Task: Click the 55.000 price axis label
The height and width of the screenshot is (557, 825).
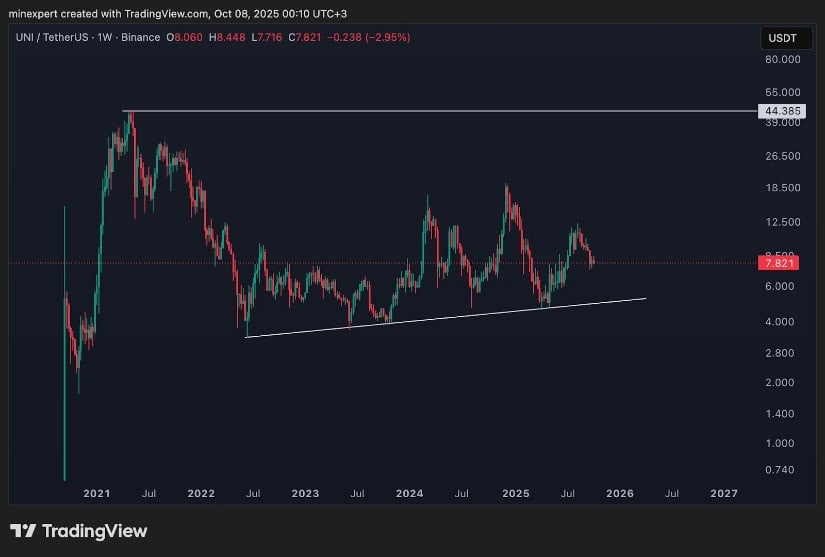Action: tap(782, 92)
